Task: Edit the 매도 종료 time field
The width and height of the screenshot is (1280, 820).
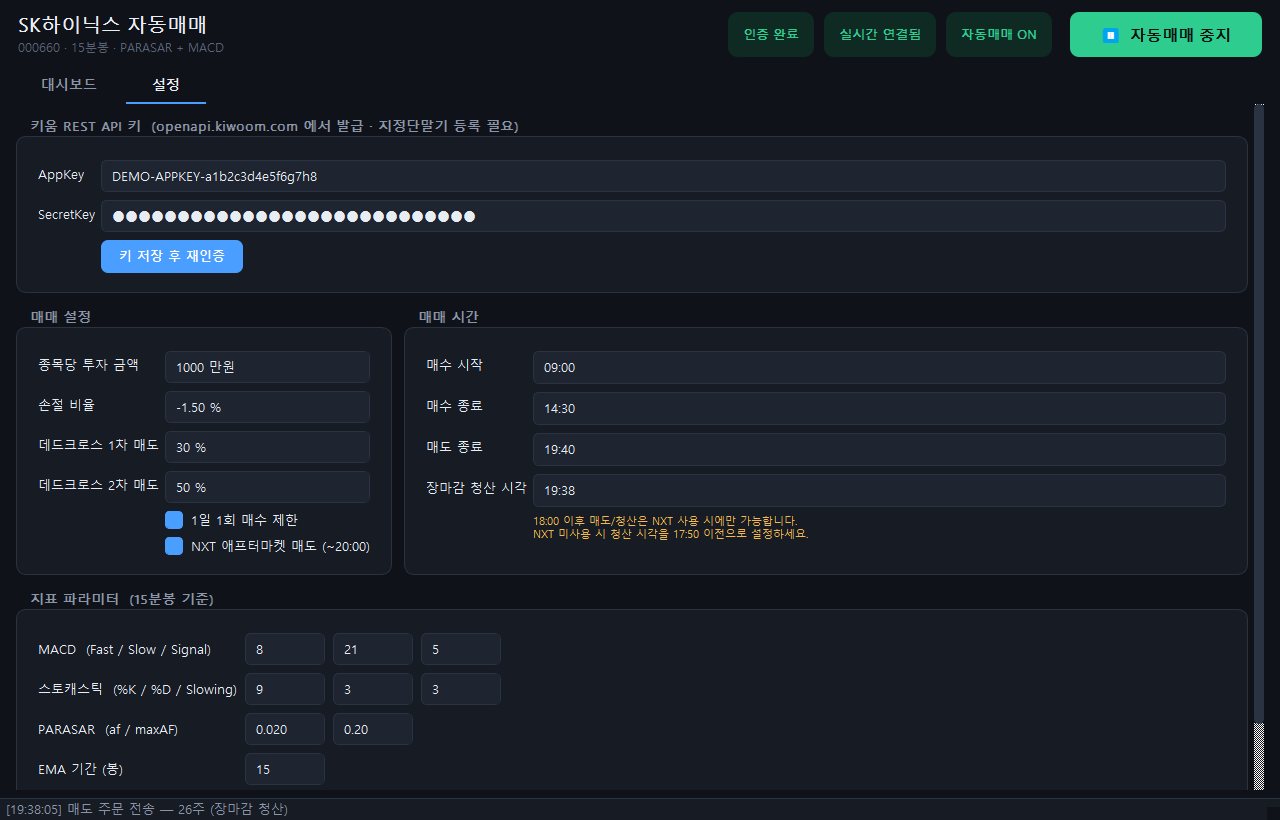Action: point(879,449)
